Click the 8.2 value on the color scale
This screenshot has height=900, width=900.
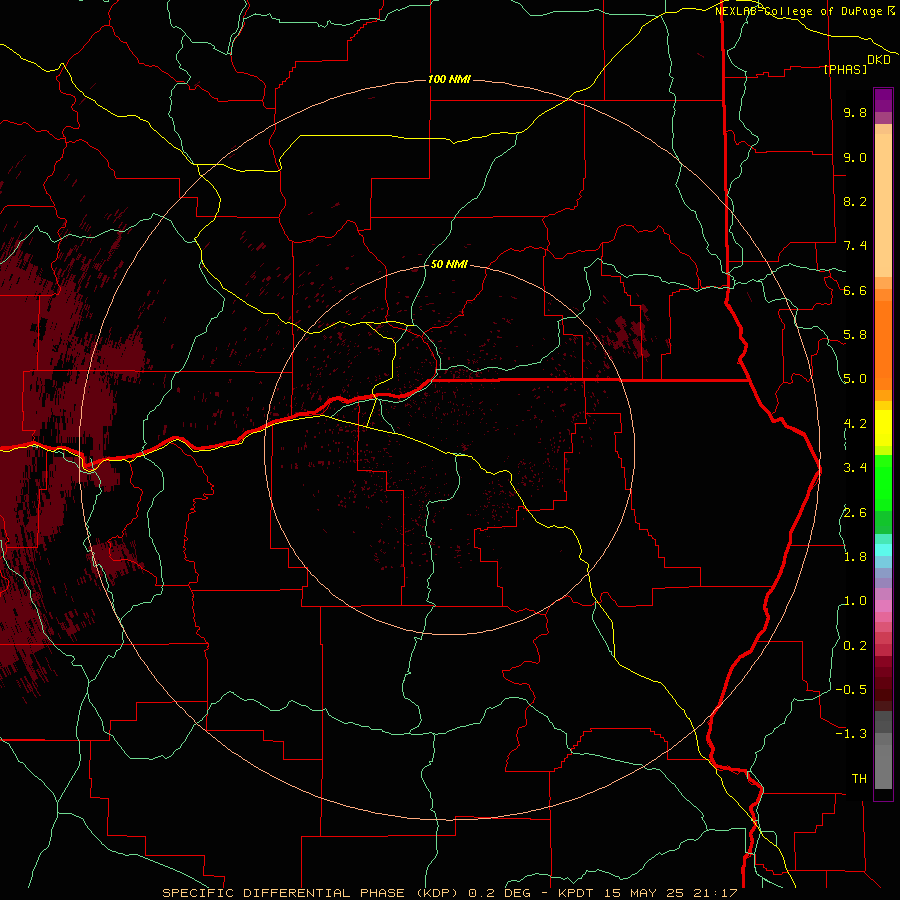(x=855, y=201)
